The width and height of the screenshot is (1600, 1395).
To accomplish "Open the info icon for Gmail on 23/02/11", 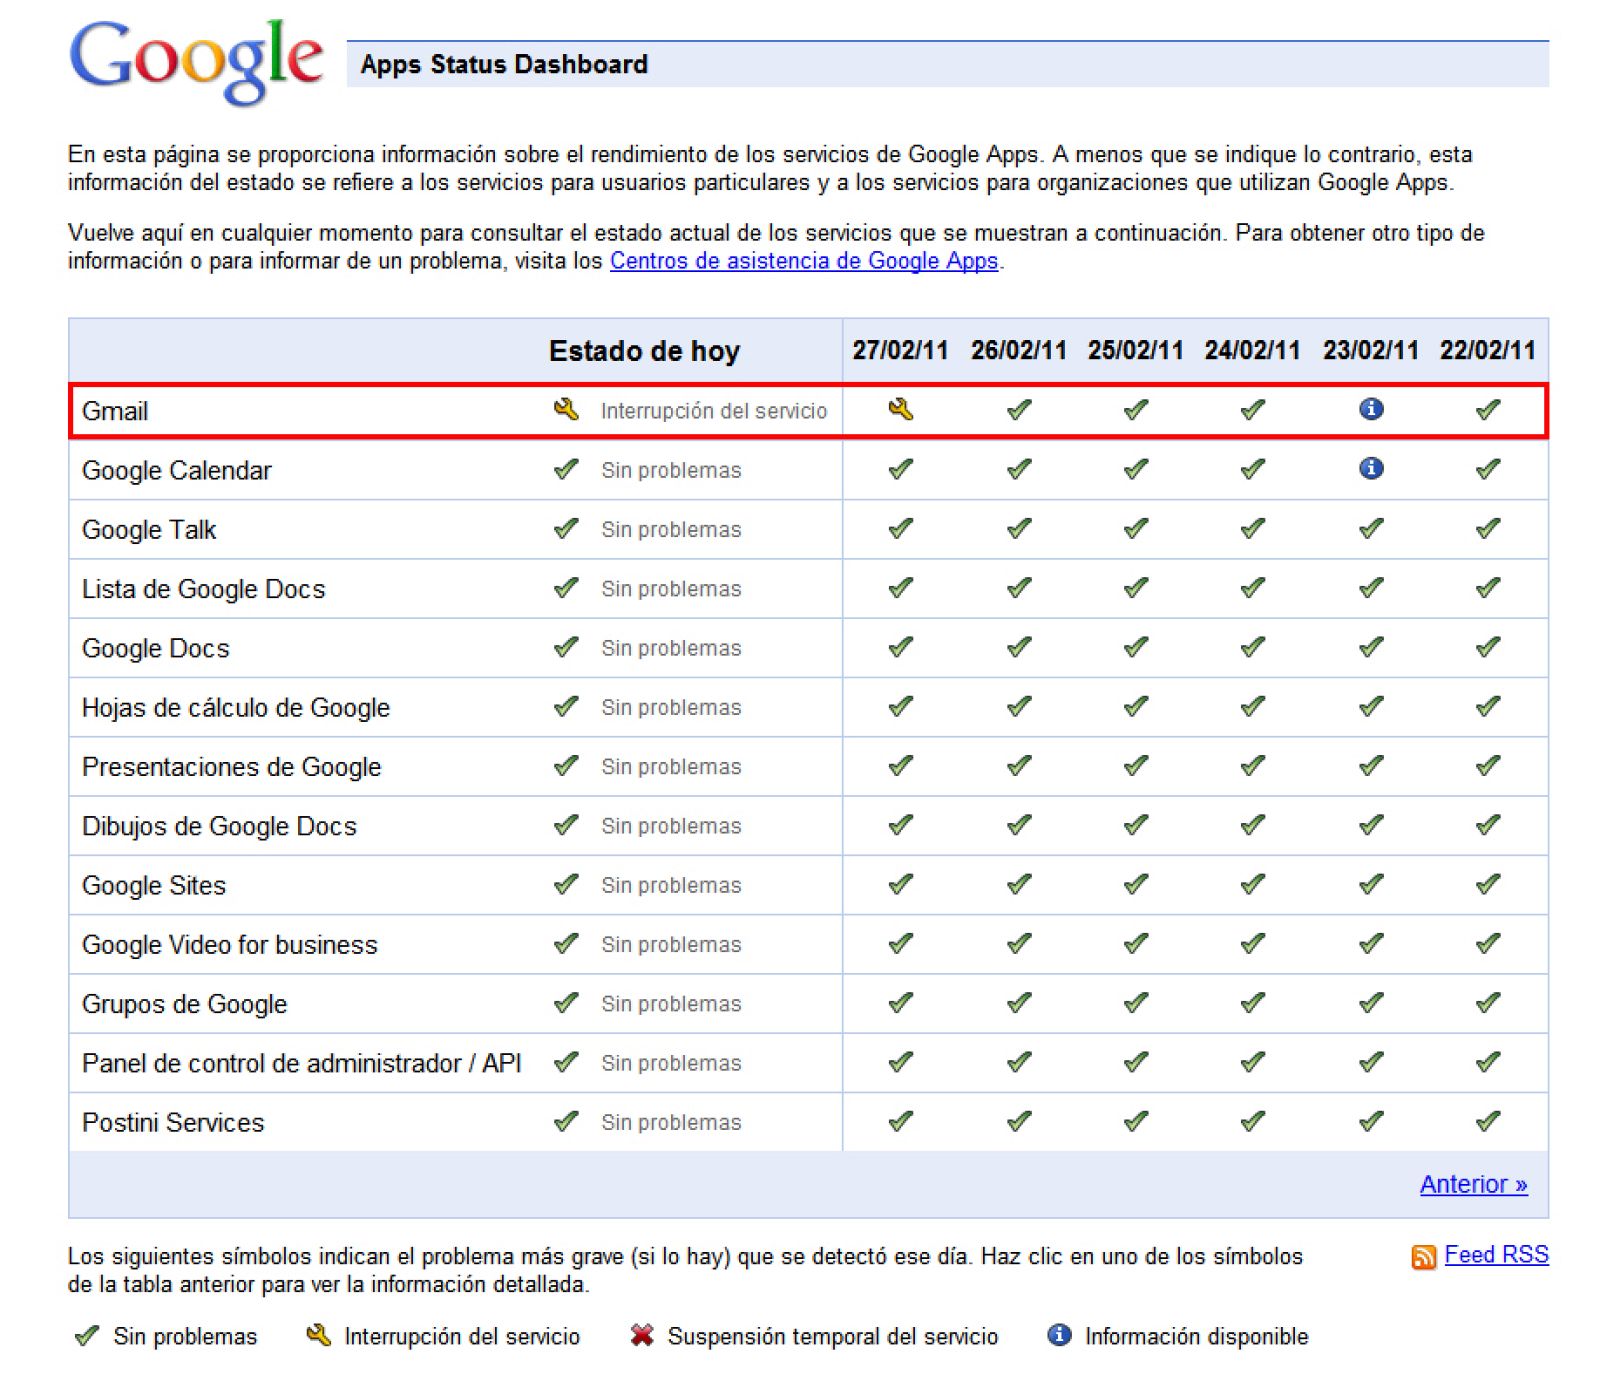I will pos(1370,410).
